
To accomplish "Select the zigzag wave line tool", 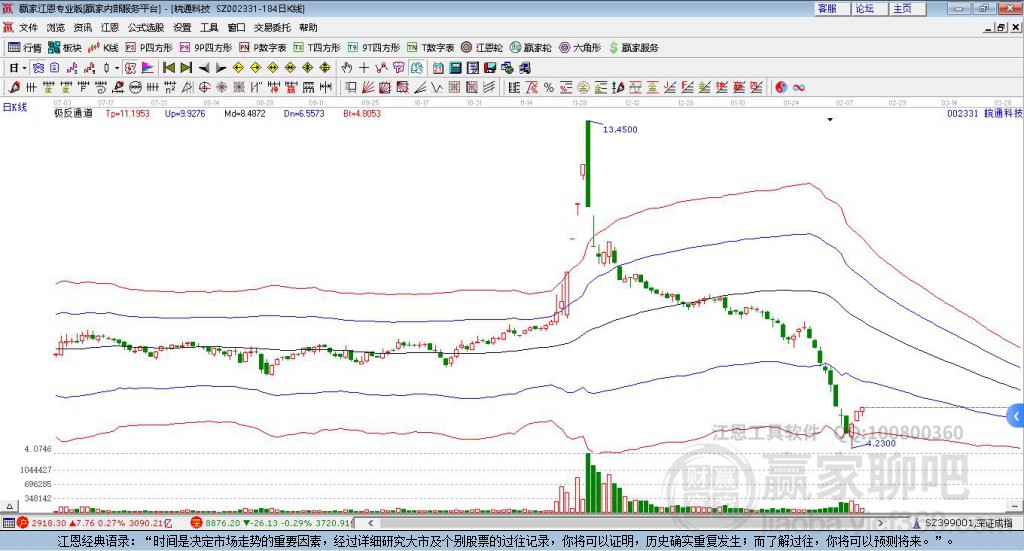I will [x=436, y=87].
